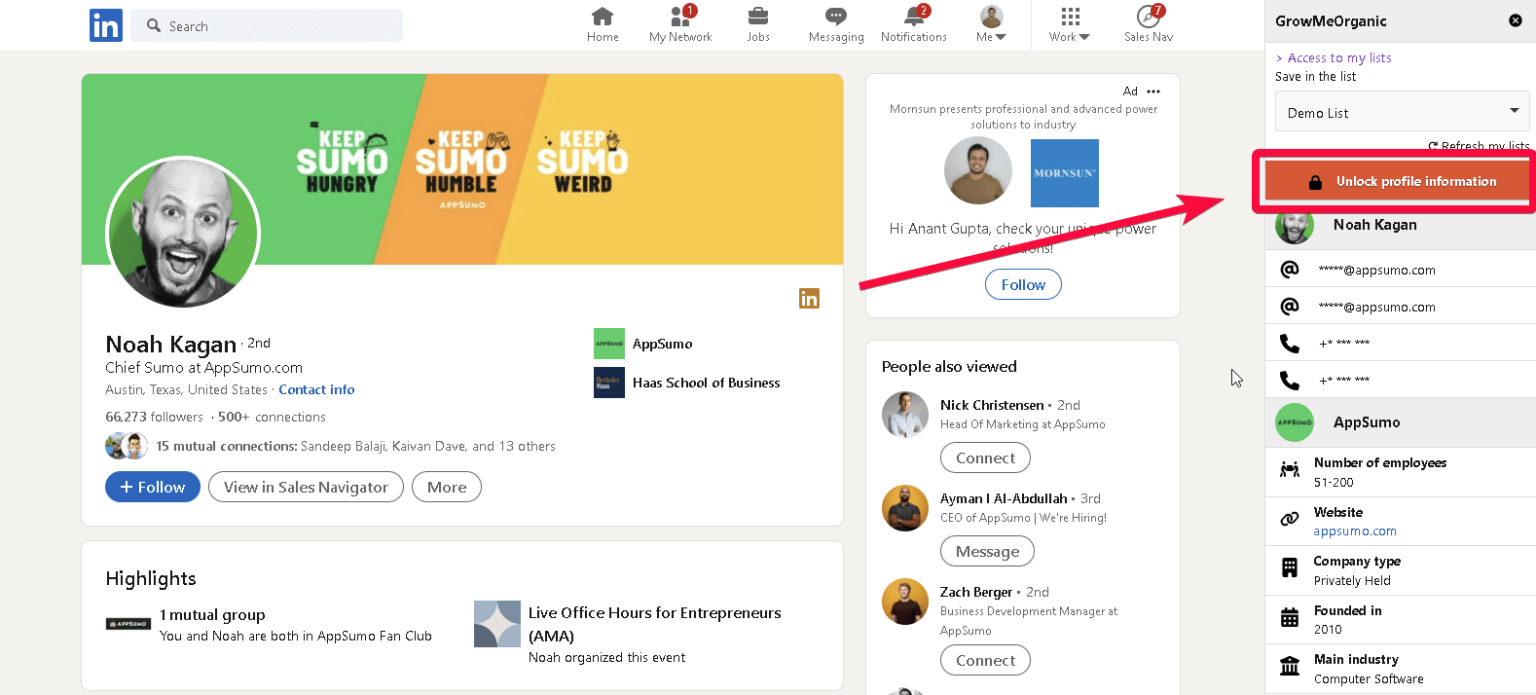
Task: Open the Messaging speech bubble icon
Action: pos(835,18)
